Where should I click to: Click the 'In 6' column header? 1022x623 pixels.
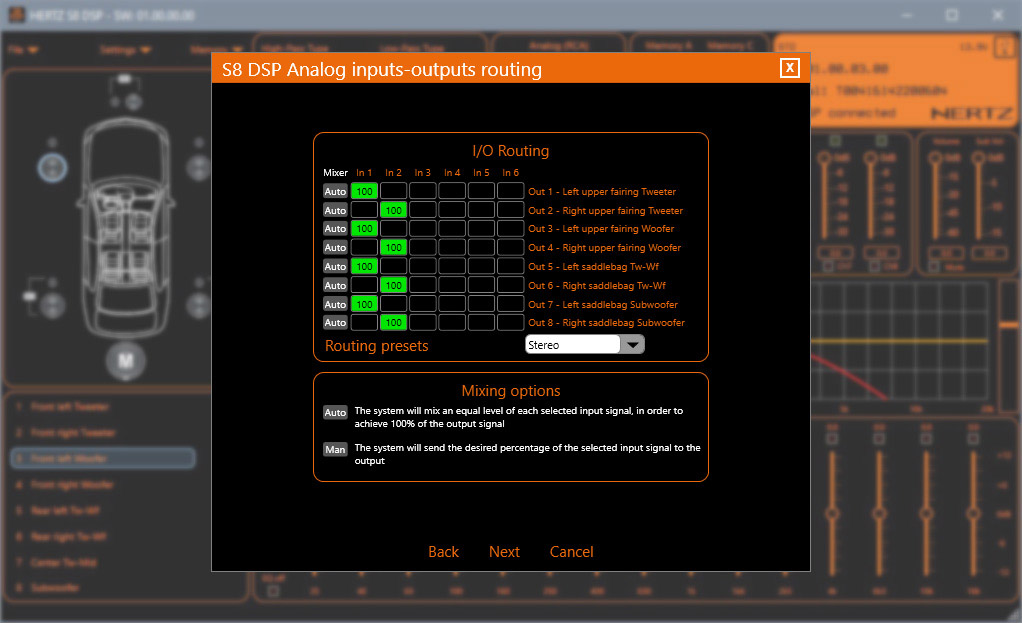510,173
